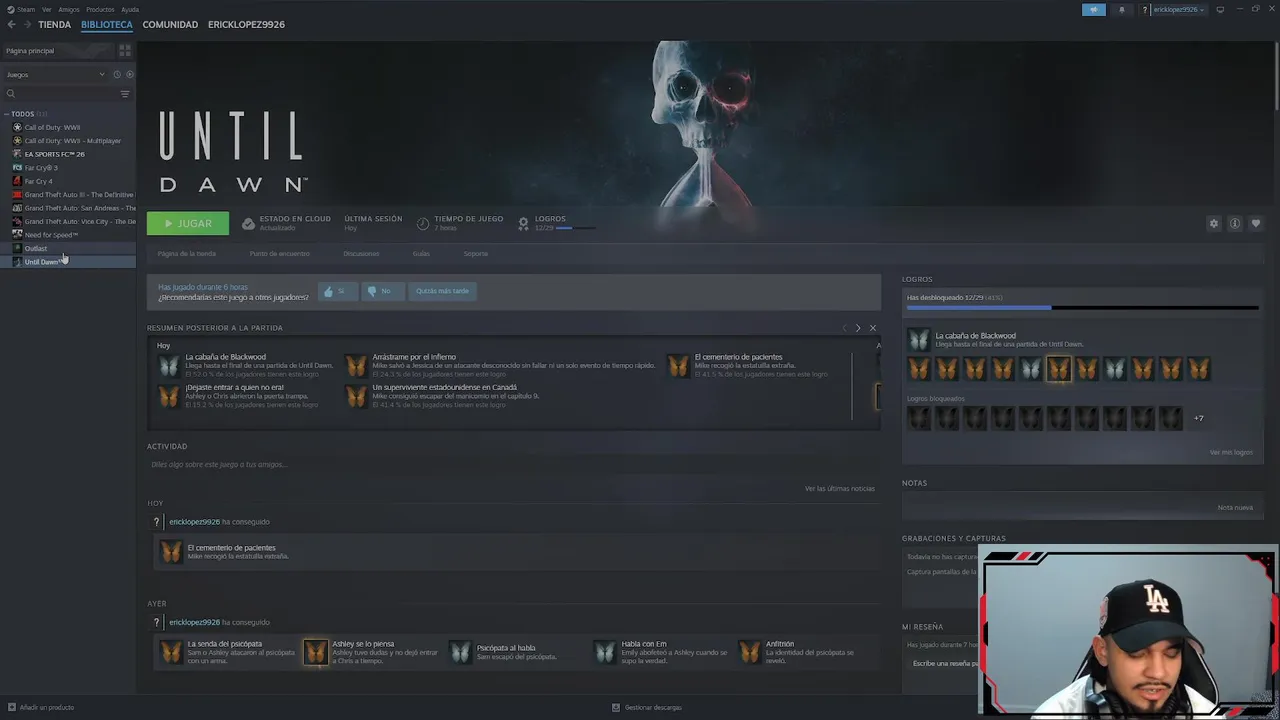Screen dimensions: 1280x720
Task: Open collections grid view icon
Action: point(125,50)
